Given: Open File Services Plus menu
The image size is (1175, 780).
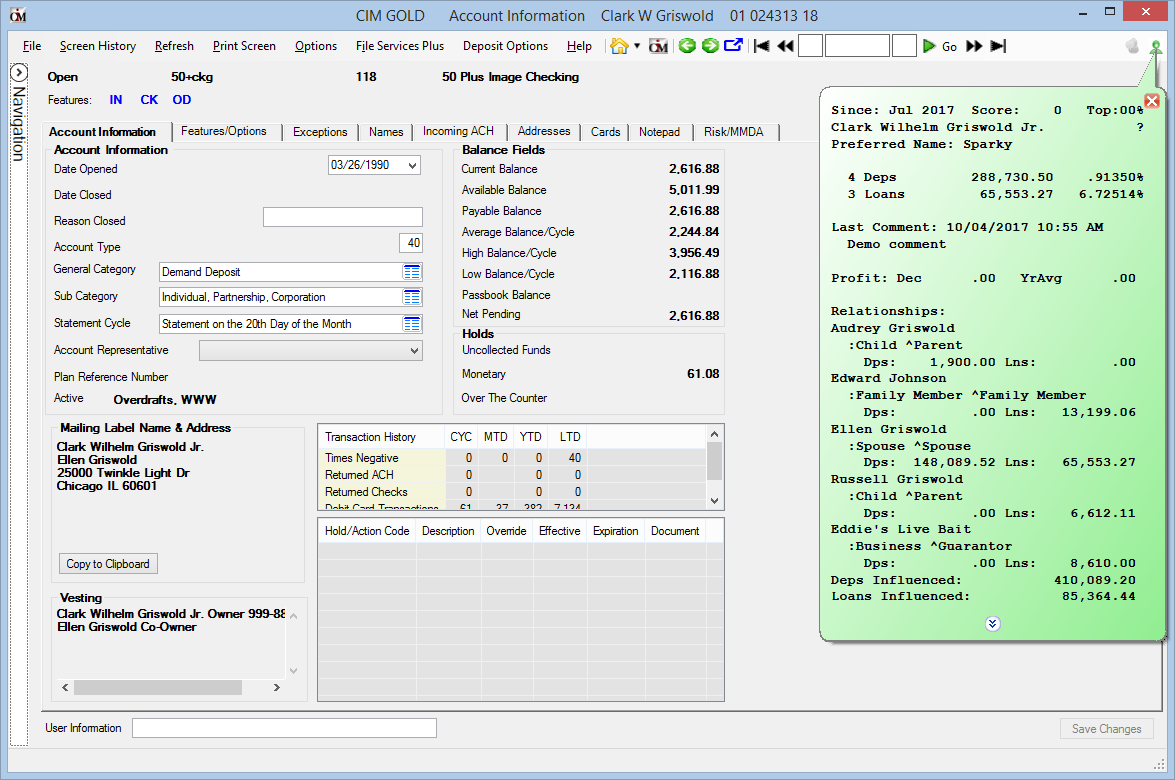Looking at the screenshot, I should tap(400, 46).
